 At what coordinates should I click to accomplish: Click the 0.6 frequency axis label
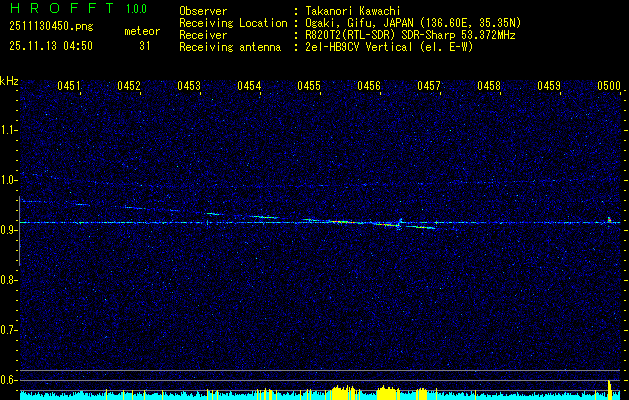(x=9, y=379)
